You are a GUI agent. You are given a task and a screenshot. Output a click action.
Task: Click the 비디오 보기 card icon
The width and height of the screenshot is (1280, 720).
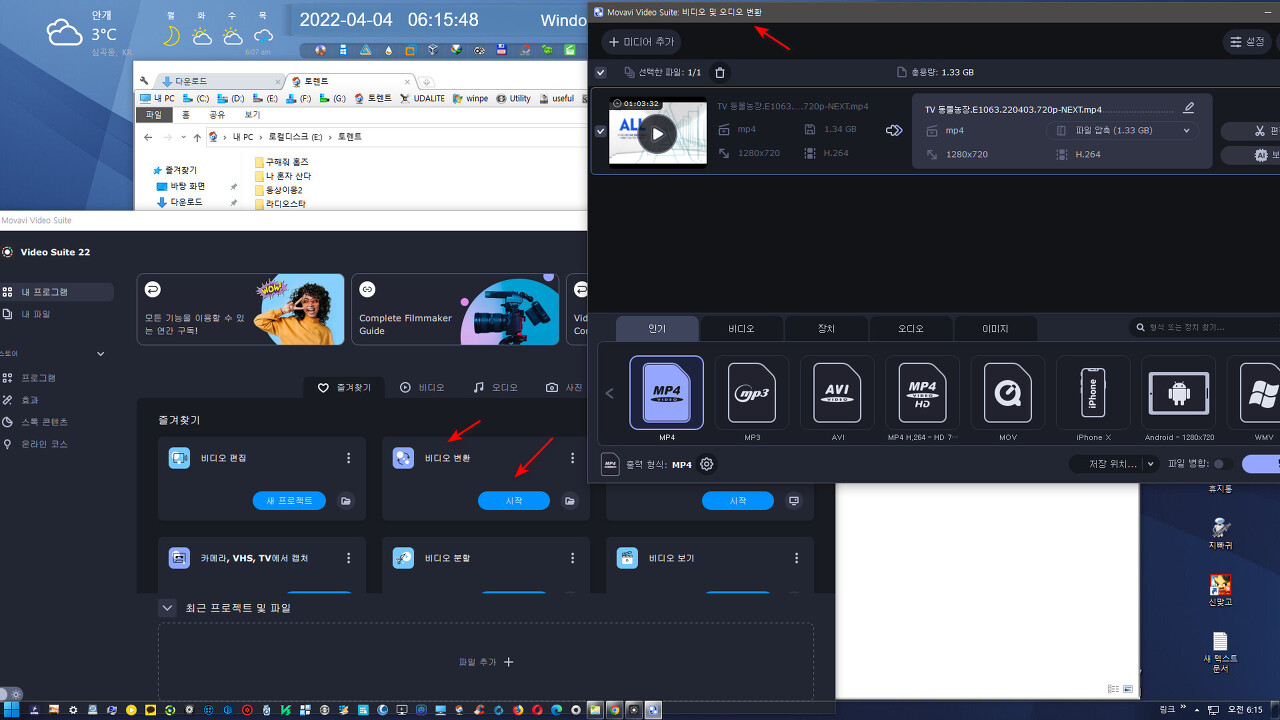point(627,558)
